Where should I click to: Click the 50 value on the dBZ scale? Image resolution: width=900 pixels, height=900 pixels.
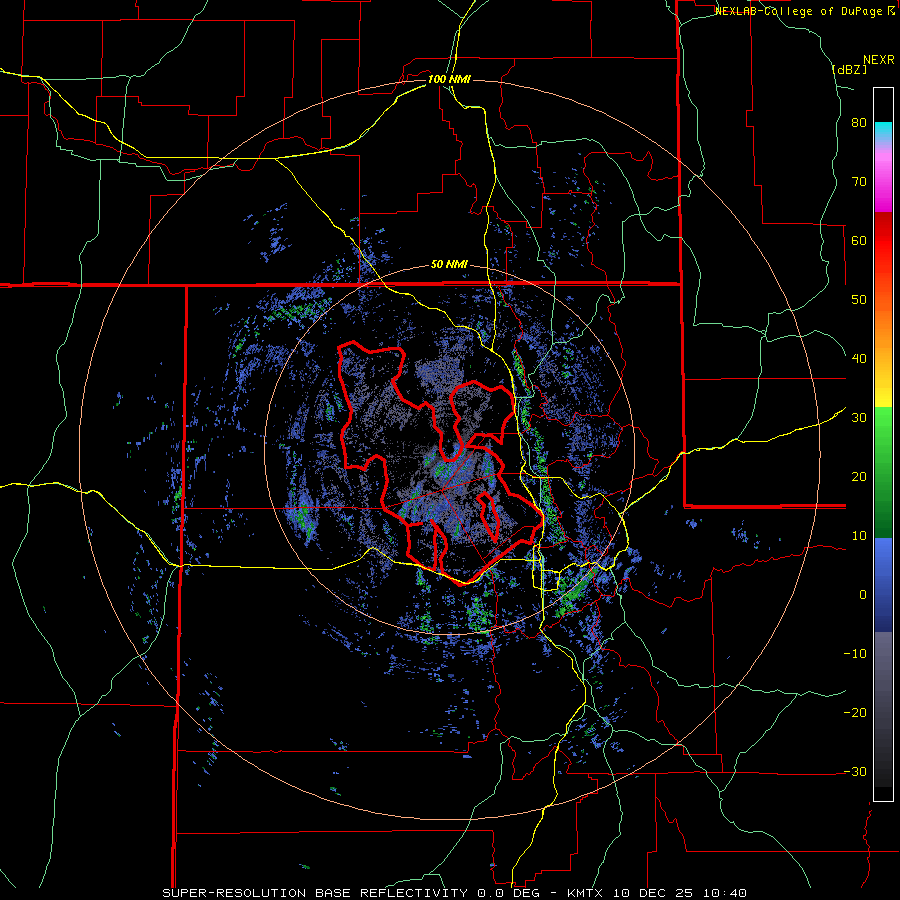[859, 300]
